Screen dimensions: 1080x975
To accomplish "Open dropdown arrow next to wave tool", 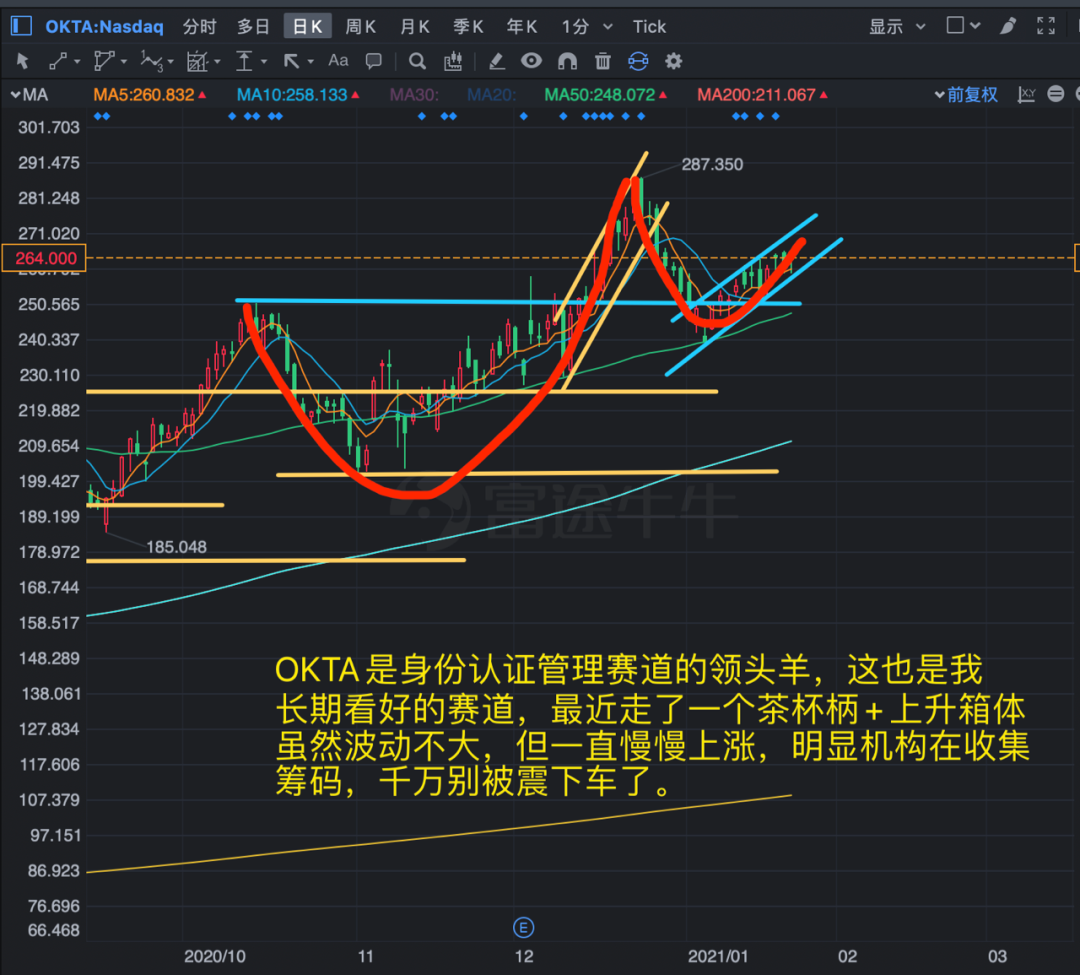I will (x=171, y=62).
